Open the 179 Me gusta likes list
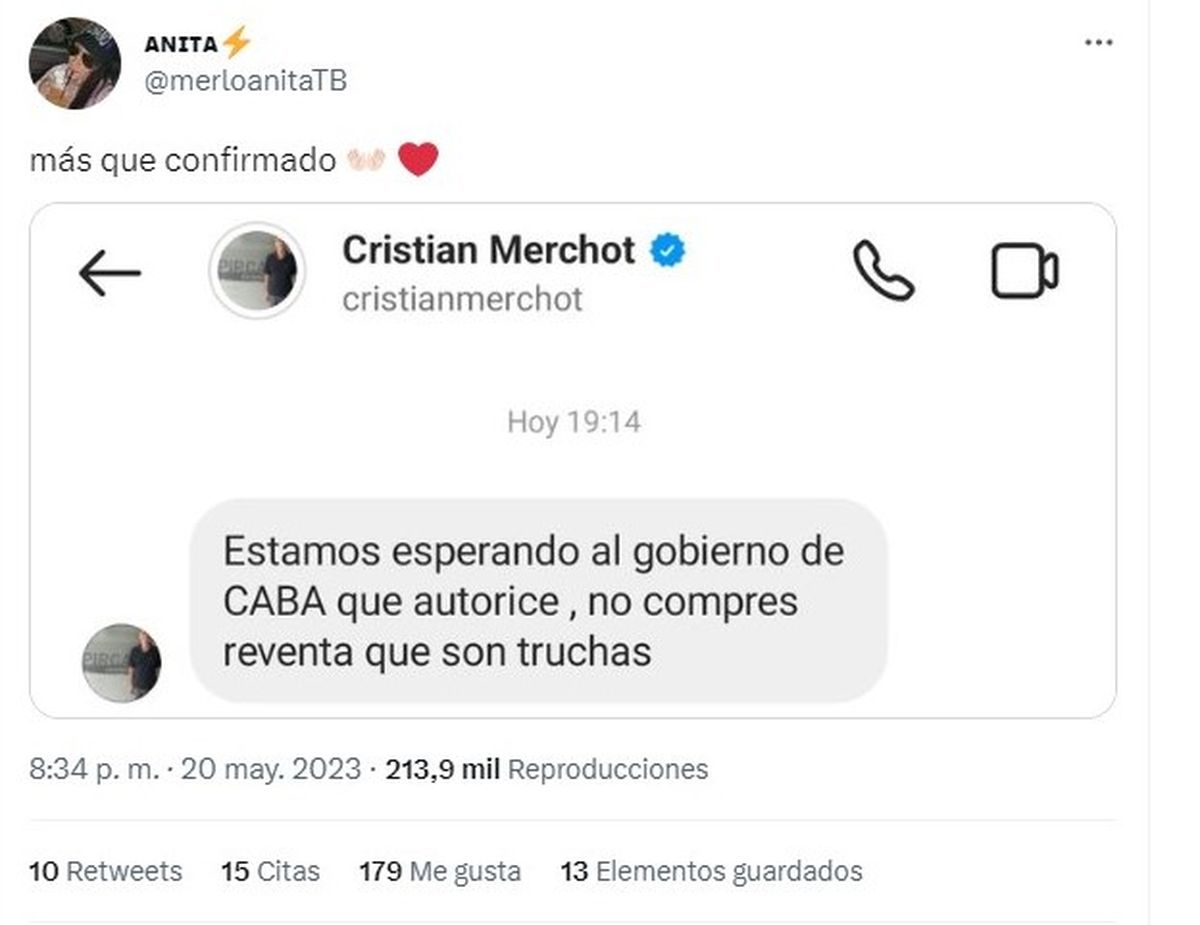 click(440, 871)
